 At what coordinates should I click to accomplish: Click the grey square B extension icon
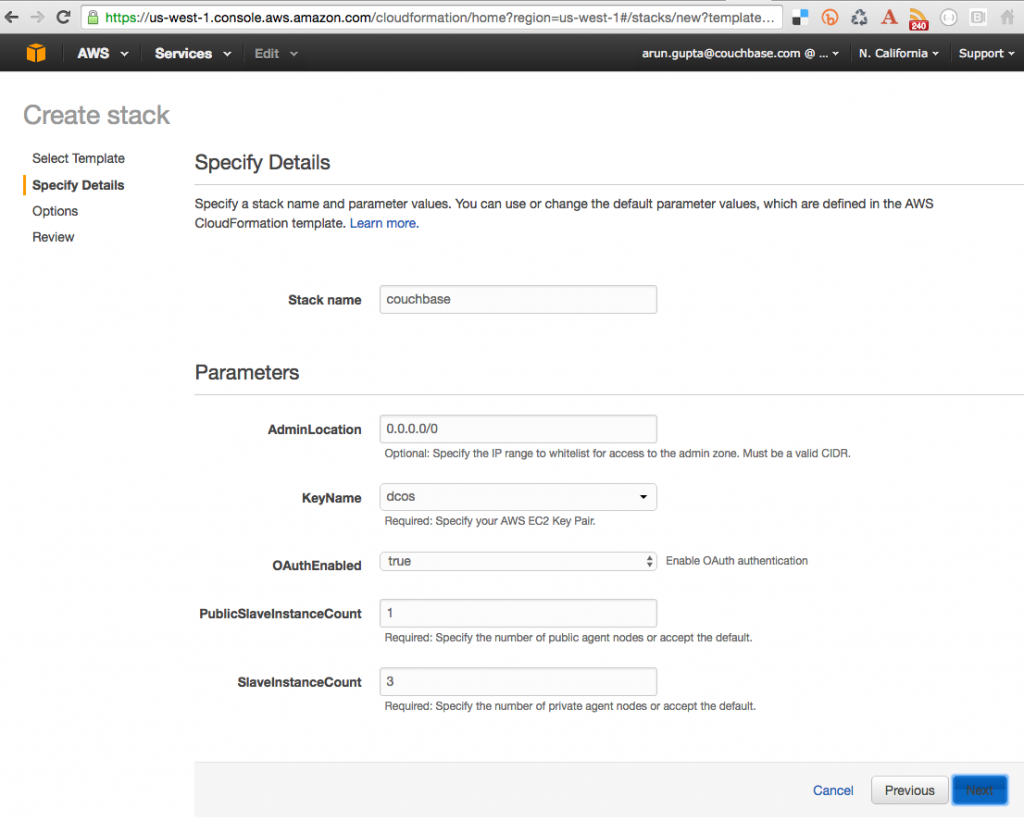click(x=978, y=18)
